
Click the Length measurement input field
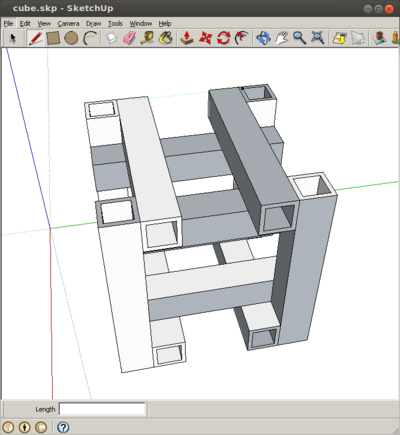(x=102, y=409)
